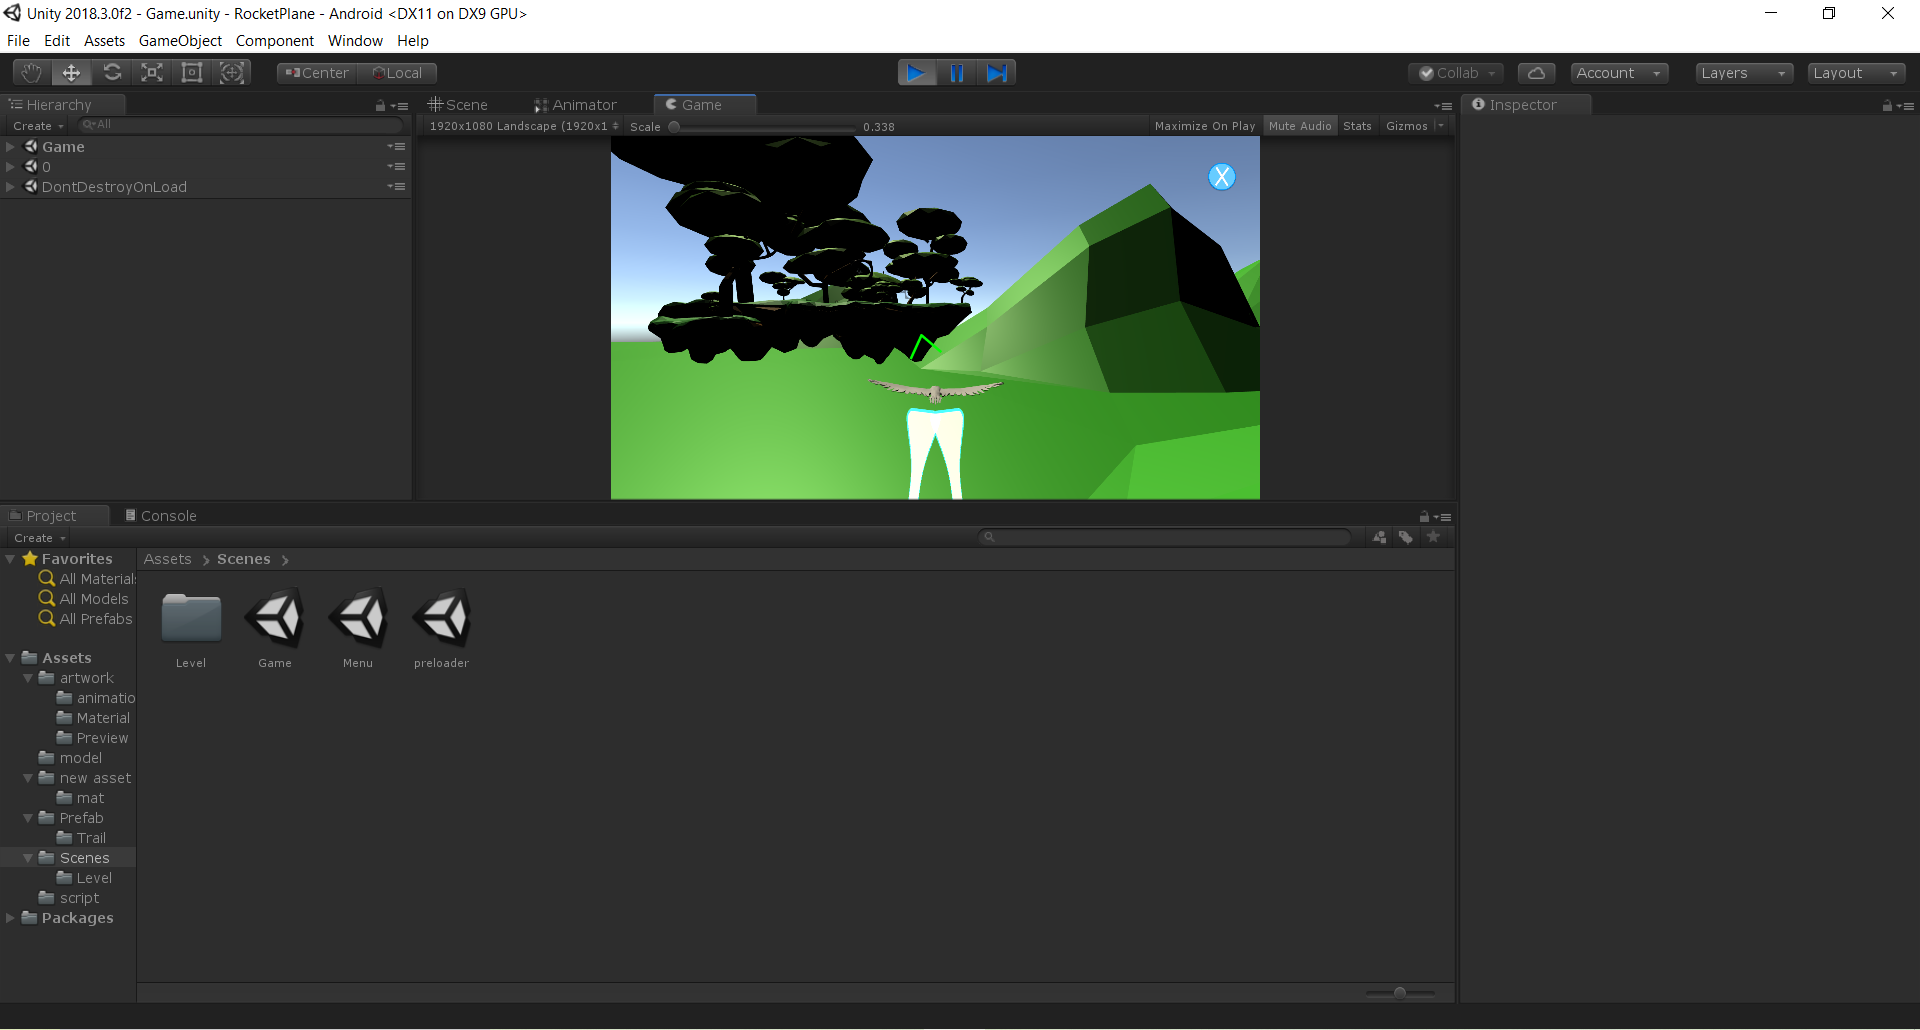Adjust the Game view Scale slider
The height and width of the screenshot is (1030, 1920).
(673, 126)
